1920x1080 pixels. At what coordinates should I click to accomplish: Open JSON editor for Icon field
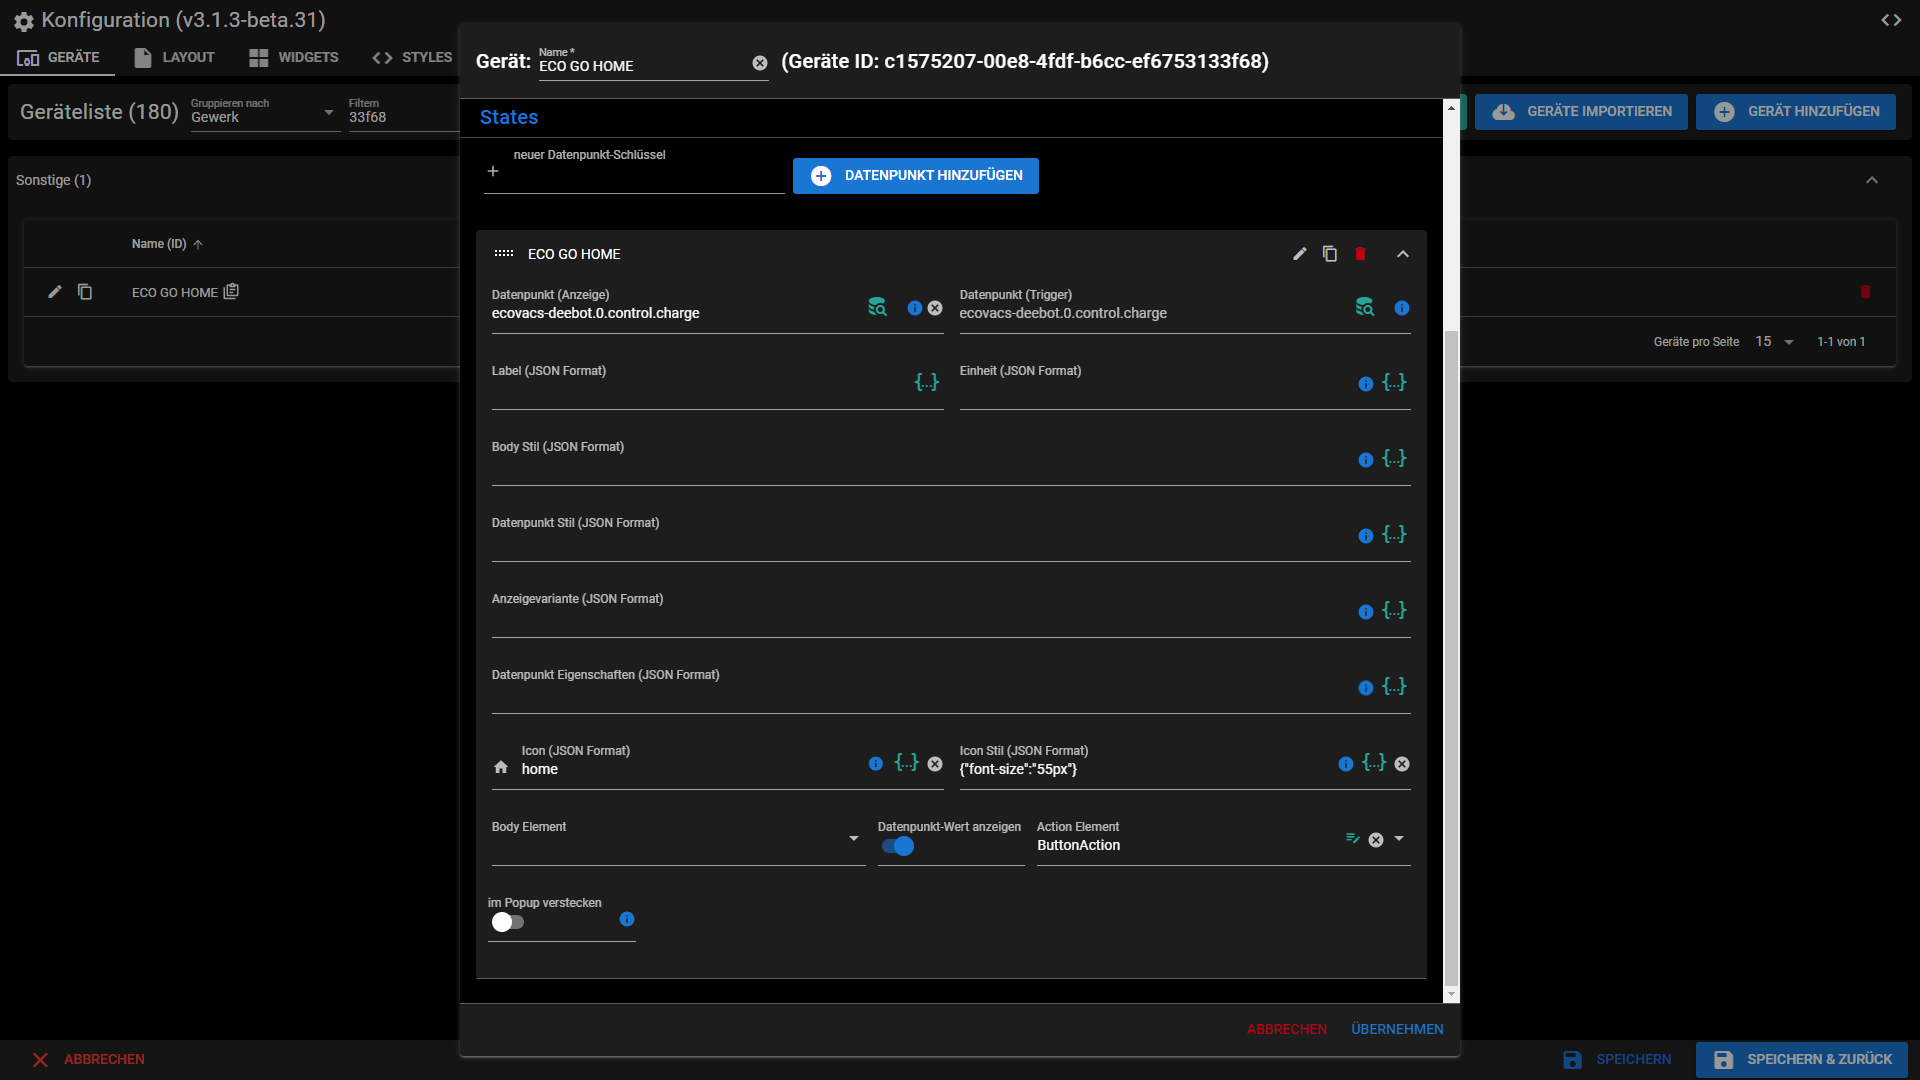pos(906,762)
